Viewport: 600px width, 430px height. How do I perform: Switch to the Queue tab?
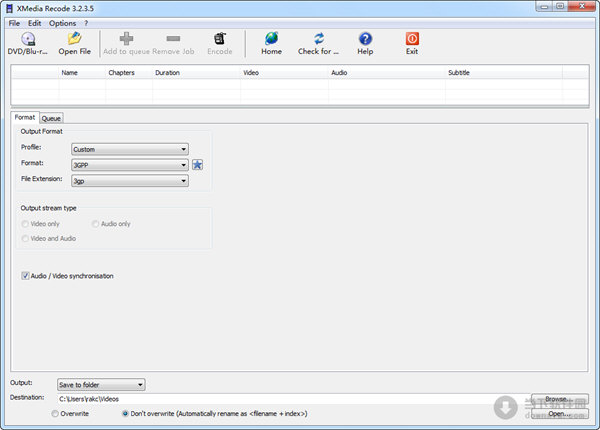(51, 118)
